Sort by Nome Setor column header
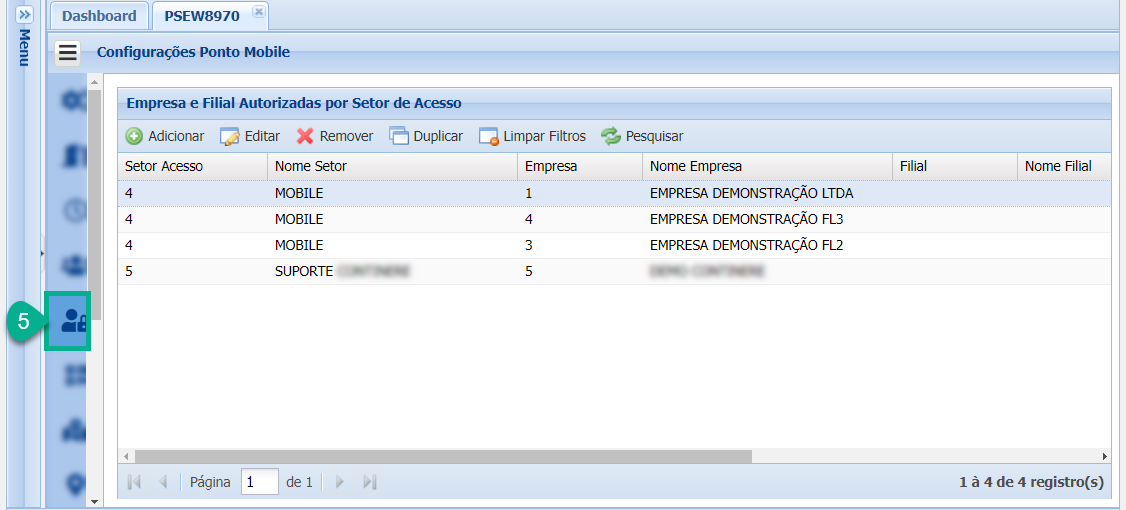The height and width of the screenshot is (510, 1126). tap(391, 166)
